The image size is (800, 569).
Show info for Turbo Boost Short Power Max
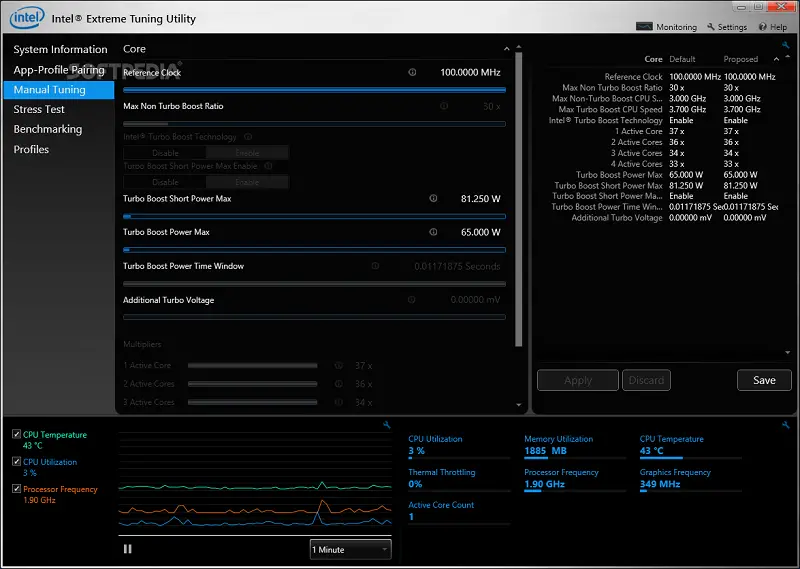click(x=433, y=199)
